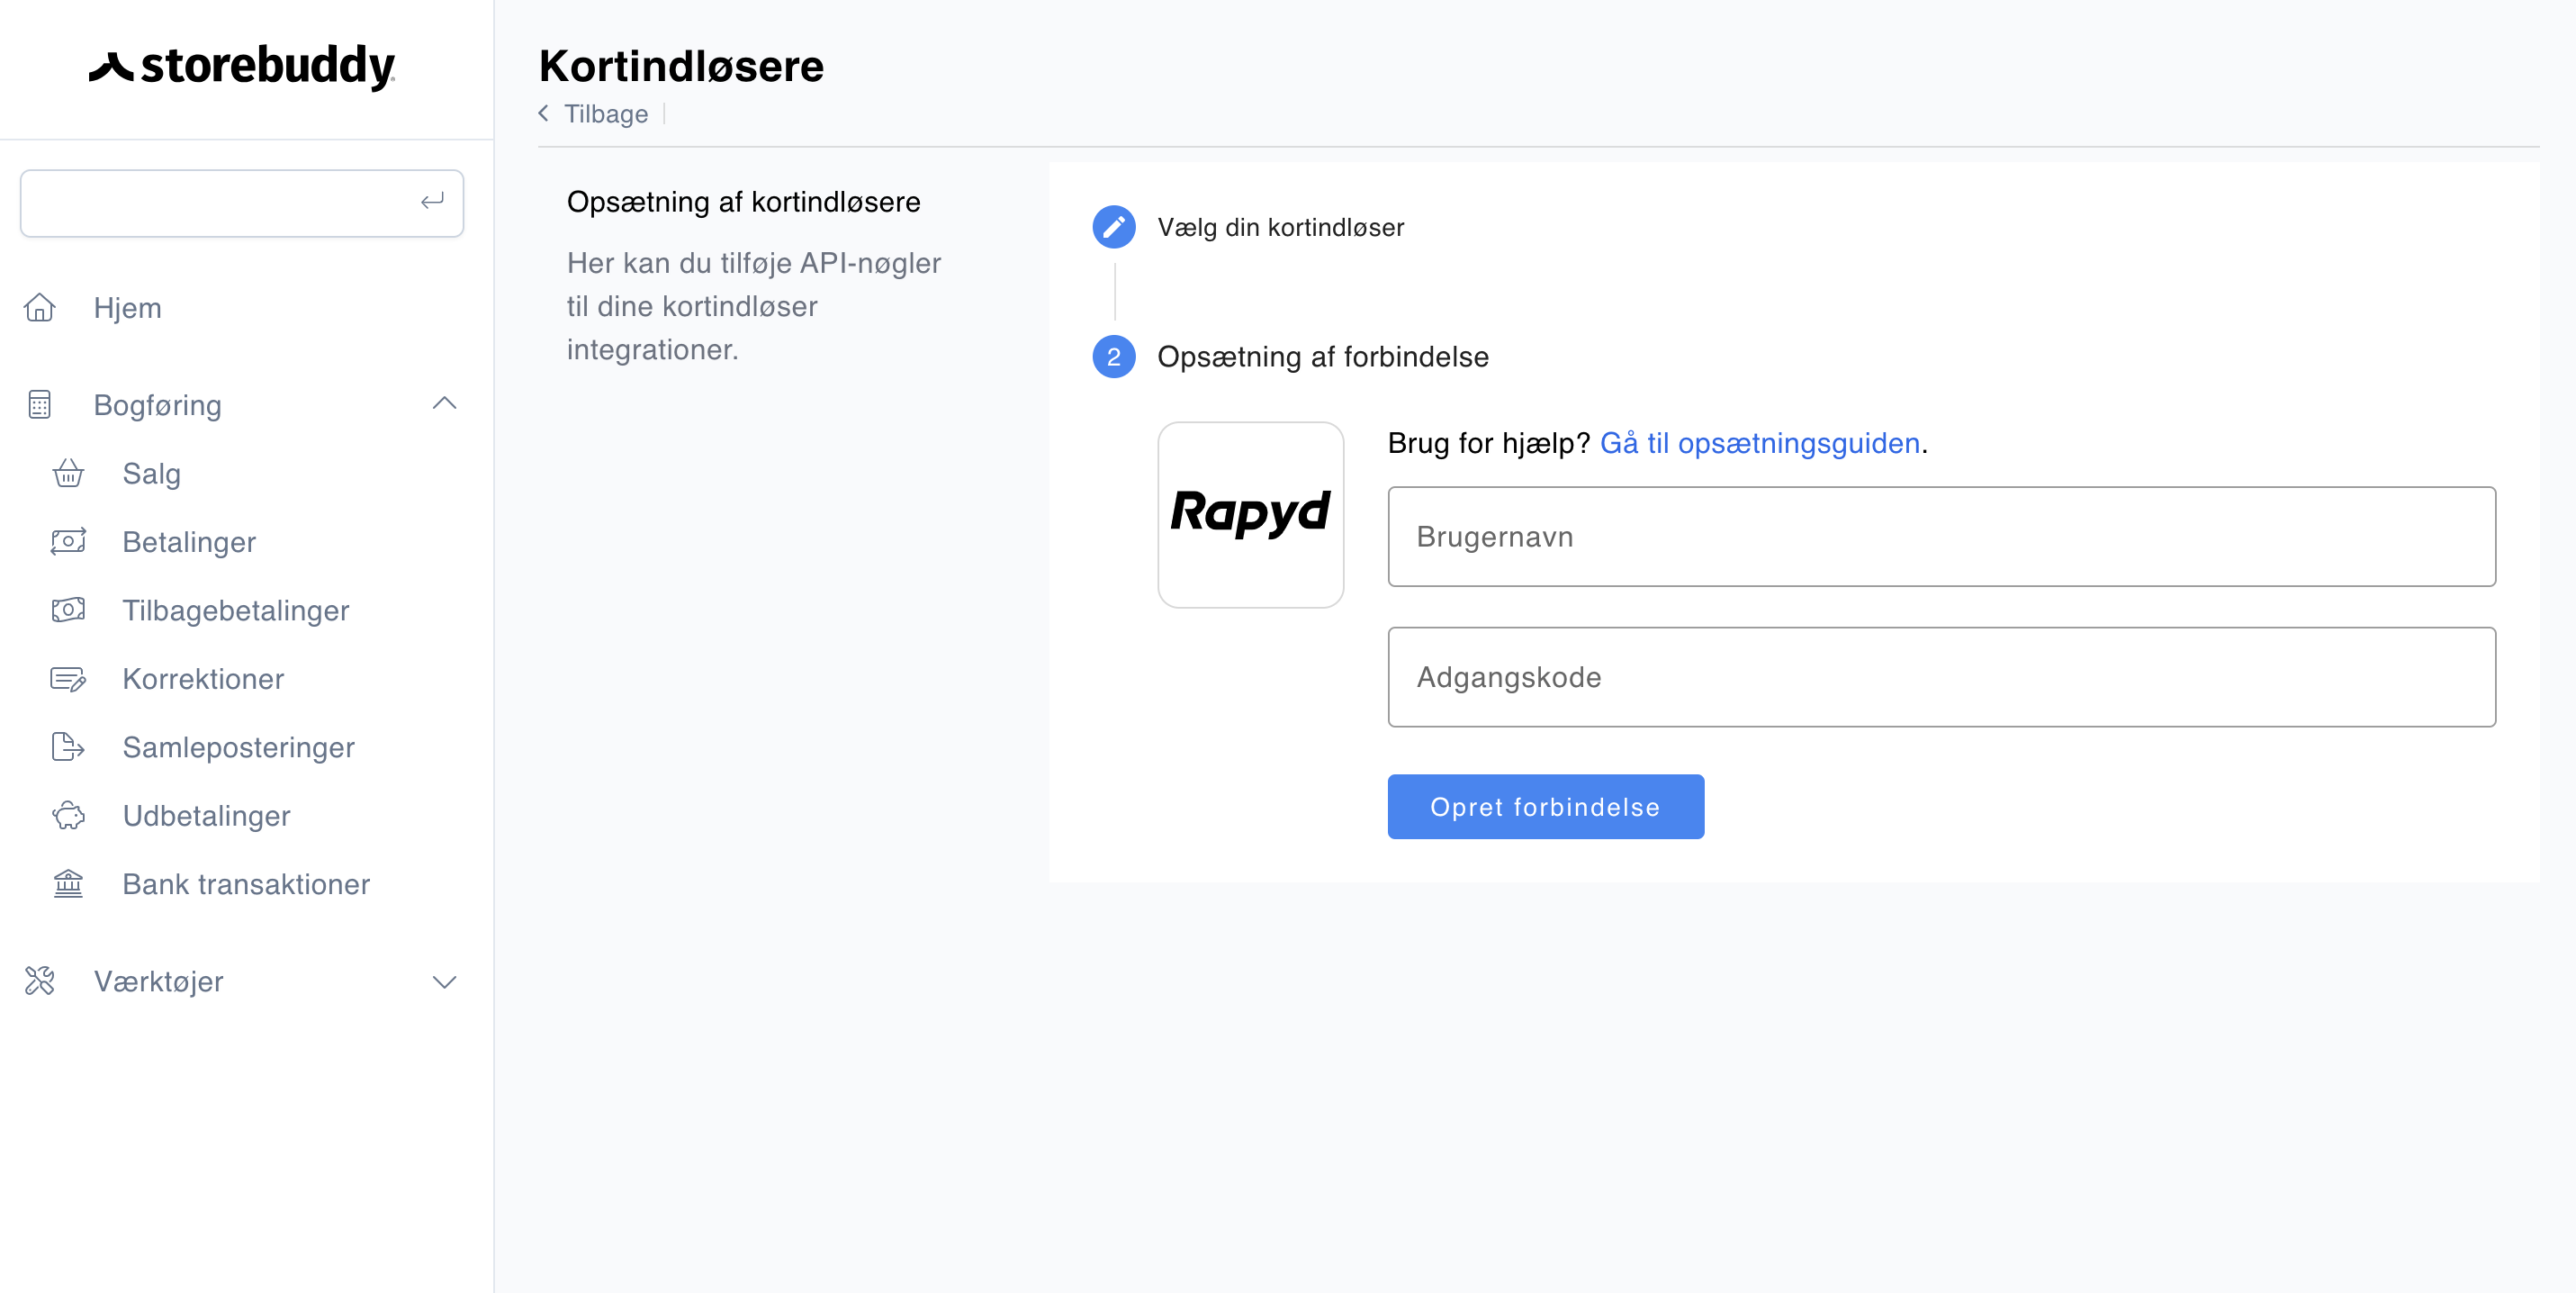Click the Betalinger banknote icon
Image resolution: width=2576 pixels, height=1293 pixels.
tap(68, 541)
